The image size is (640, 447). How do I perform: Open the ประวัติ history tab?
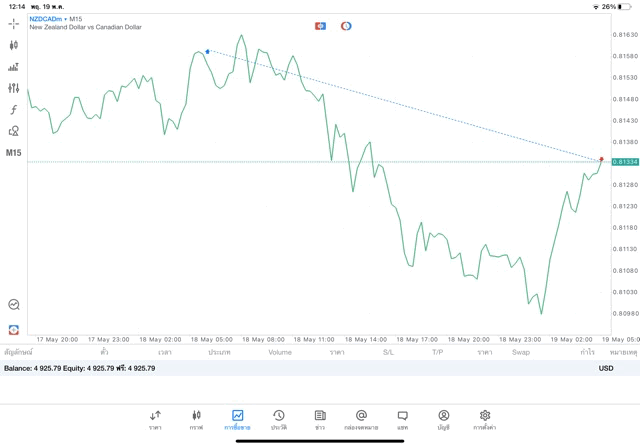click(x=278, y=419)
